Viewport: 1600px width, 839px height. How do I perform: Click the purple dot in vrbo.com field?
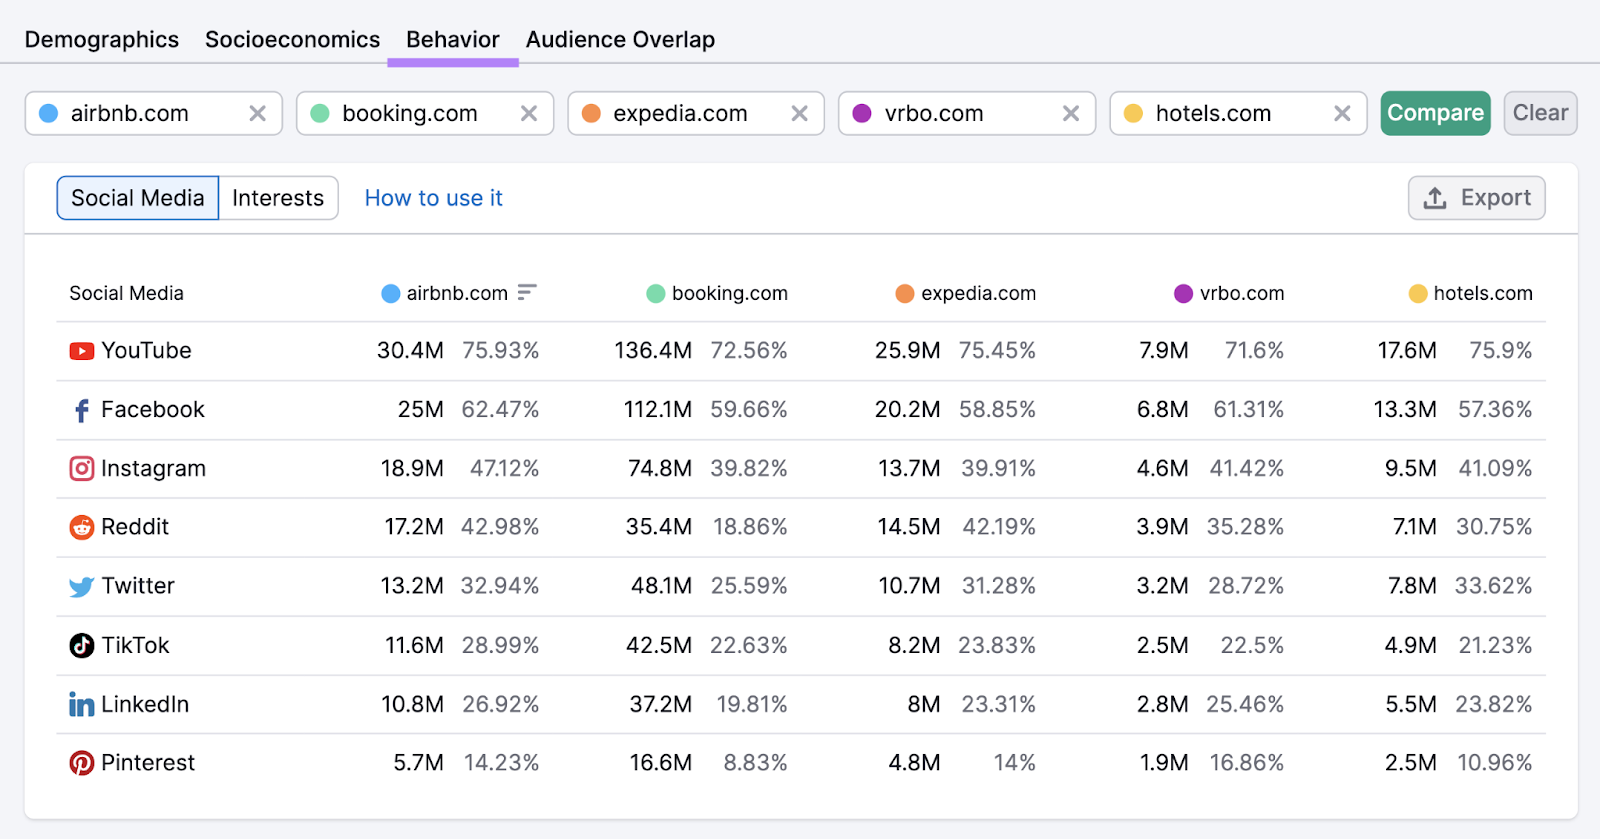(x=862, y=113)
